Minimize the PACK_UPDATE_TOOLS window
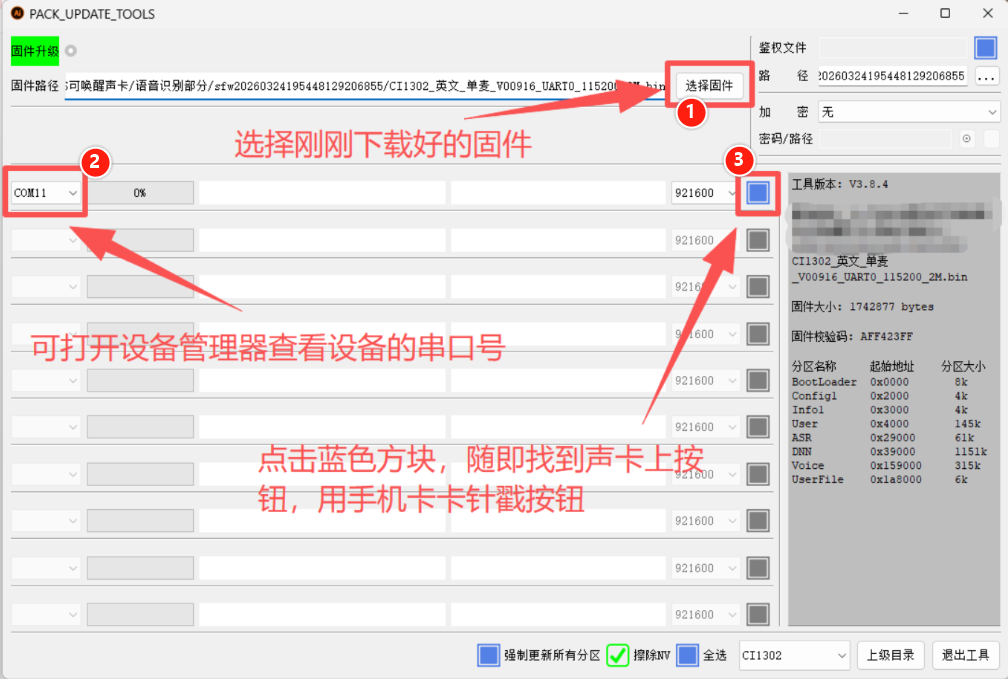1008x679 pixels. pyautogui.click(x=903, y=14)
